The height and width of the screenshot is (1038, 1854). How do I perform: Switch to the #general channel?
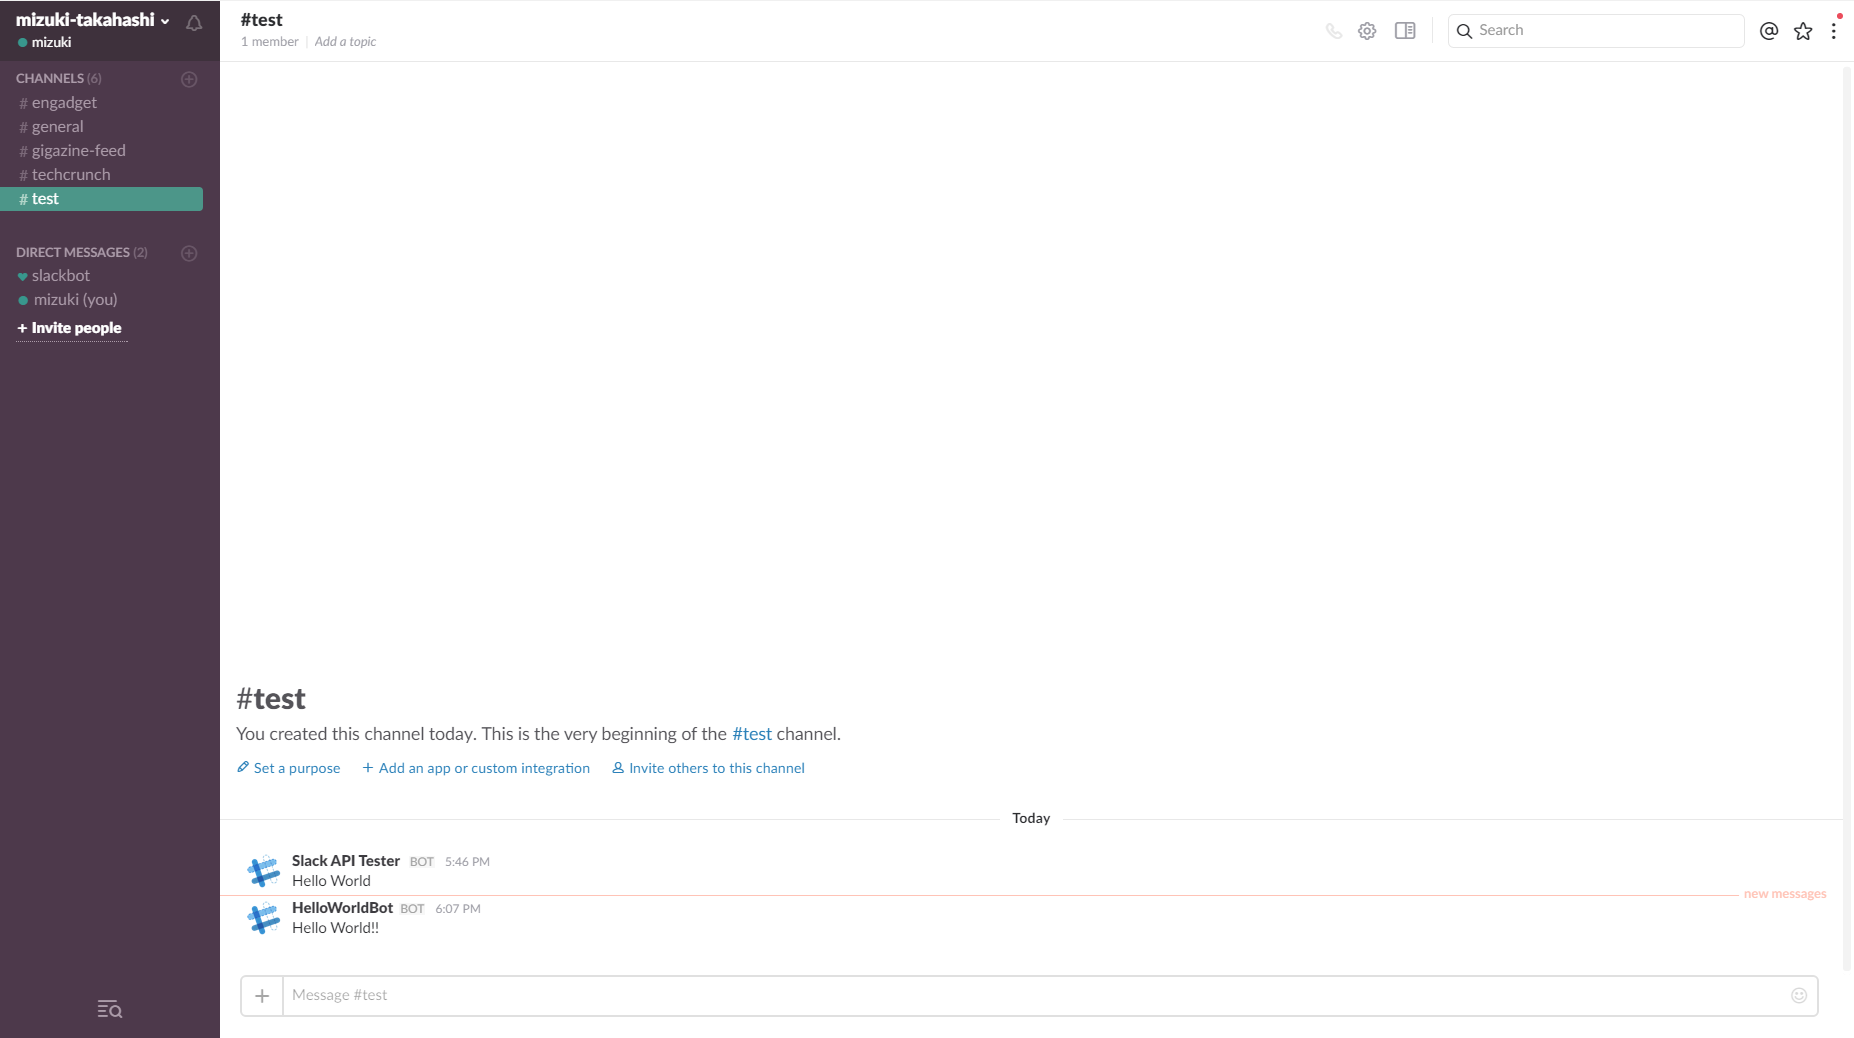tap(58, 126)
